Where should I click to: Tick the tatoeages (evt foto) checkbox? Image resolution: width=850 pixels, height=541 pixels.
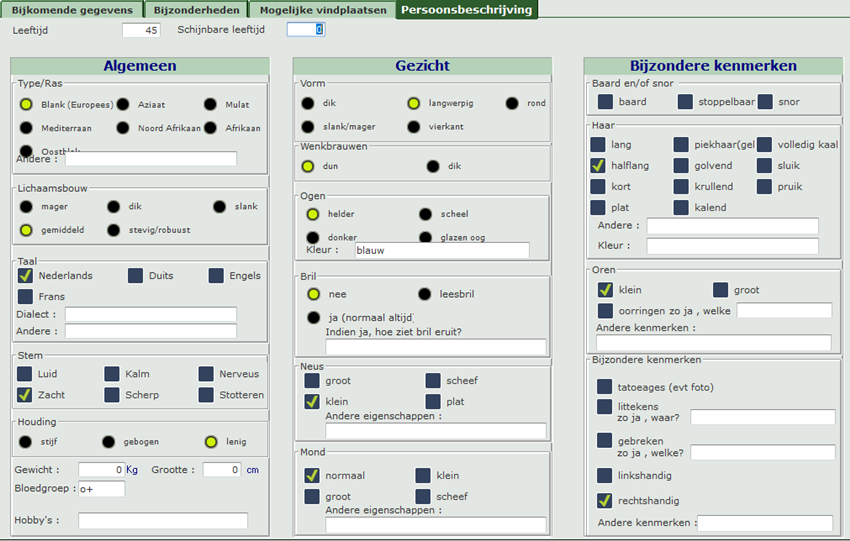coord(605,387)
